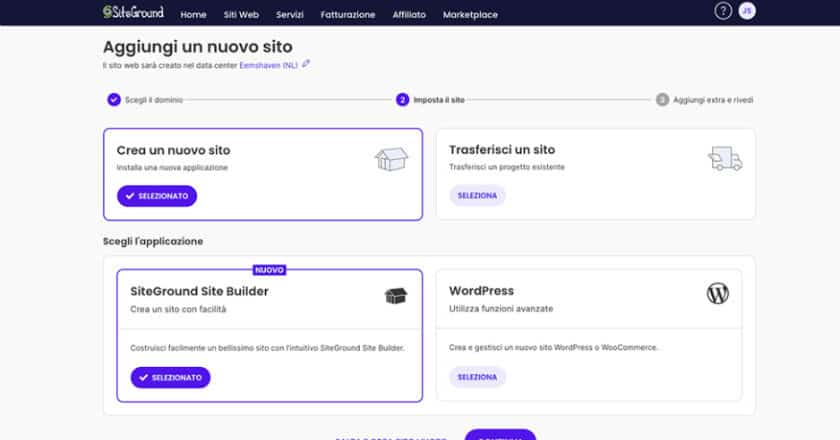Click the text Utilizza funzioni avanzate
The width and height of the screenshot is (840, 440).
click(501, 309)
